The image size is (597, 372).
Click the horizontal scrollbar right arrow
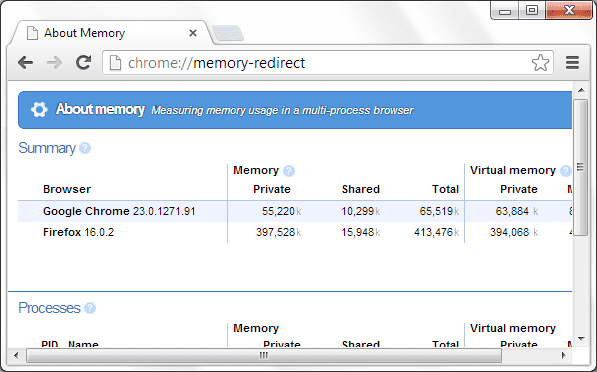click(564, 356)
